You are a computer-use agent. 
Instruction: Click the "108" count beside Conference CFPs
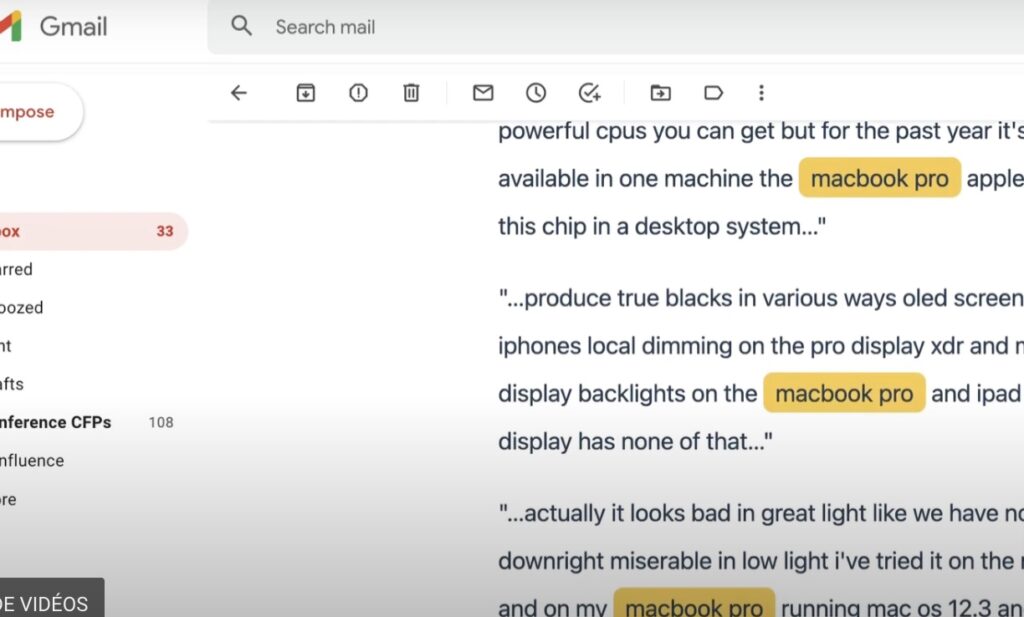tap(161, 422)
